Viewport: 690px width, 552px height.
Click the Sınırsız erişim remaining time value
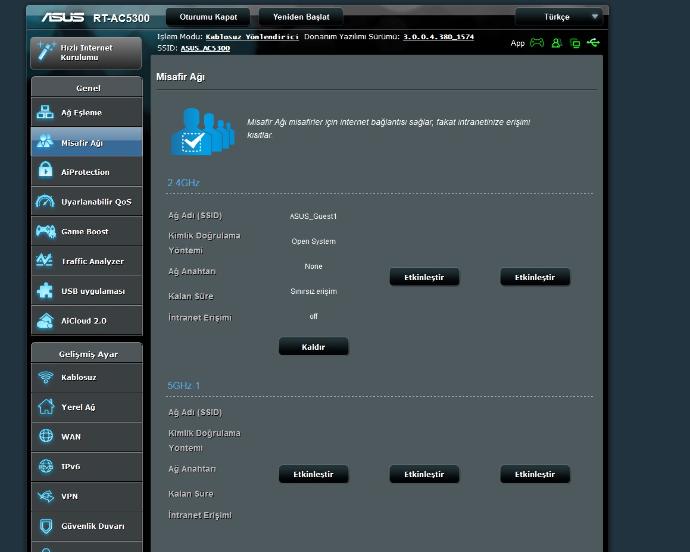click(313, 291)
